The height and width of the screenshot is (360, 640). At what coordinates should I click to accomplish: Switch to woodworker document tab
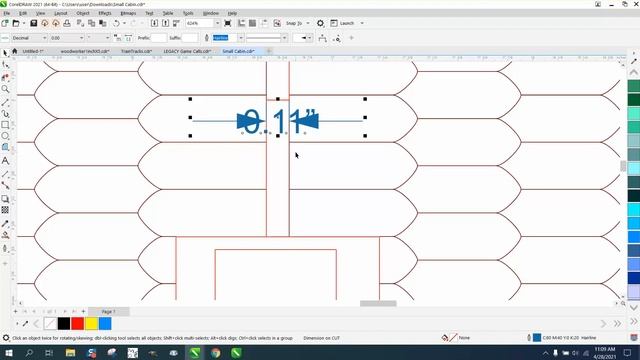pyautogui.click(x=85, y=51)
